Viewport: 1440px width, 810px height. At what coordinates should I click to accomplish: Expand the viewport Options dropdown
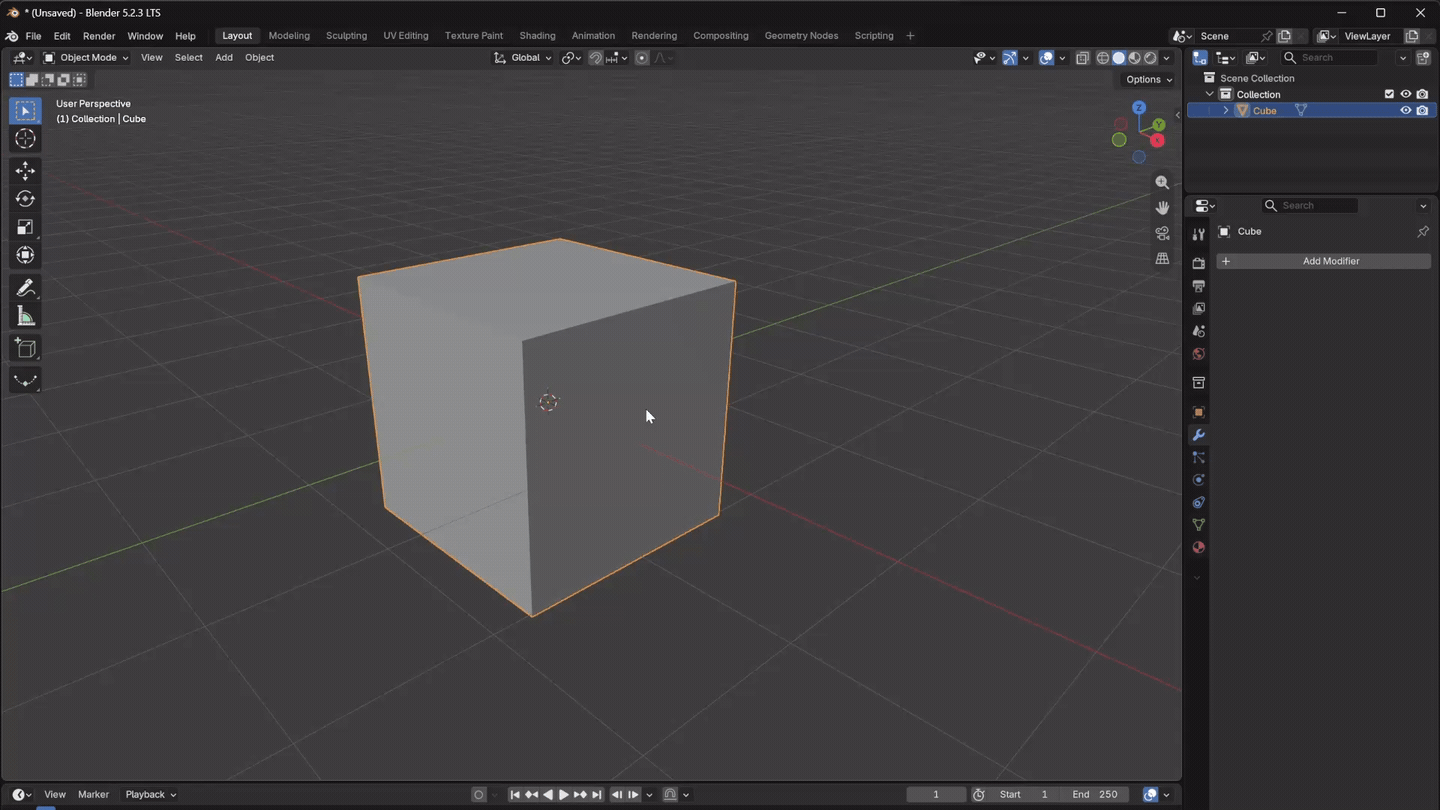1149,80
